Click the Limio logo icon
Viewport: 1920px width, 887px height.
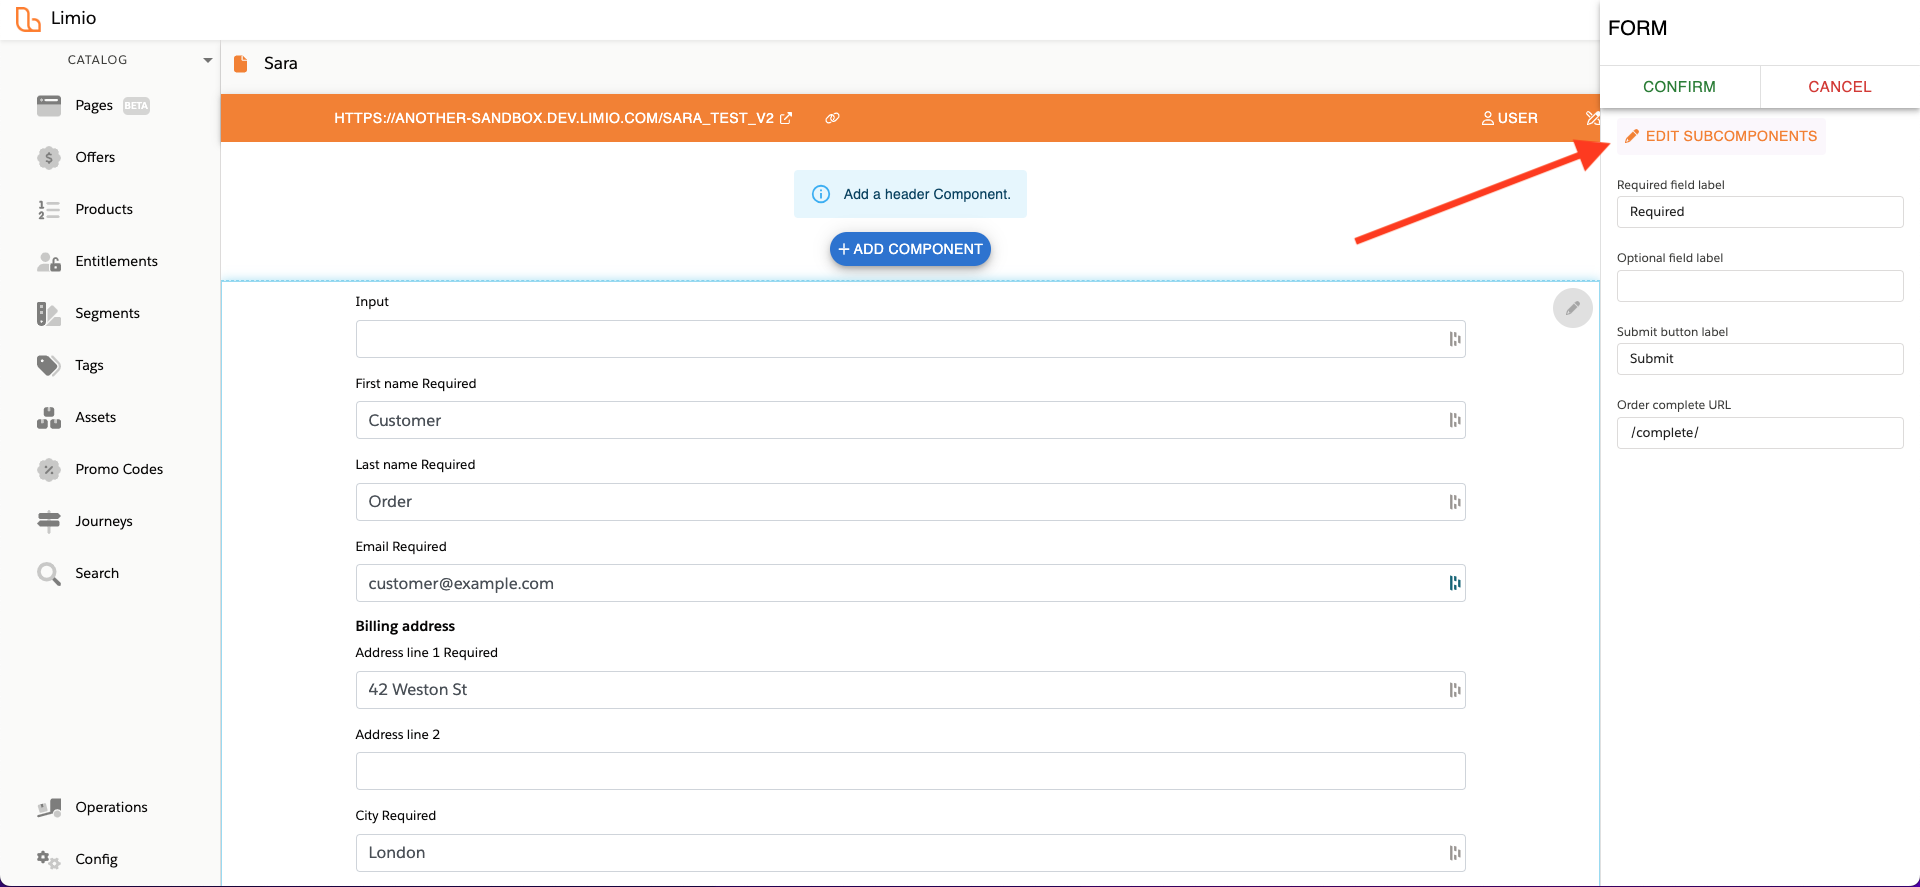coord(28,19)
